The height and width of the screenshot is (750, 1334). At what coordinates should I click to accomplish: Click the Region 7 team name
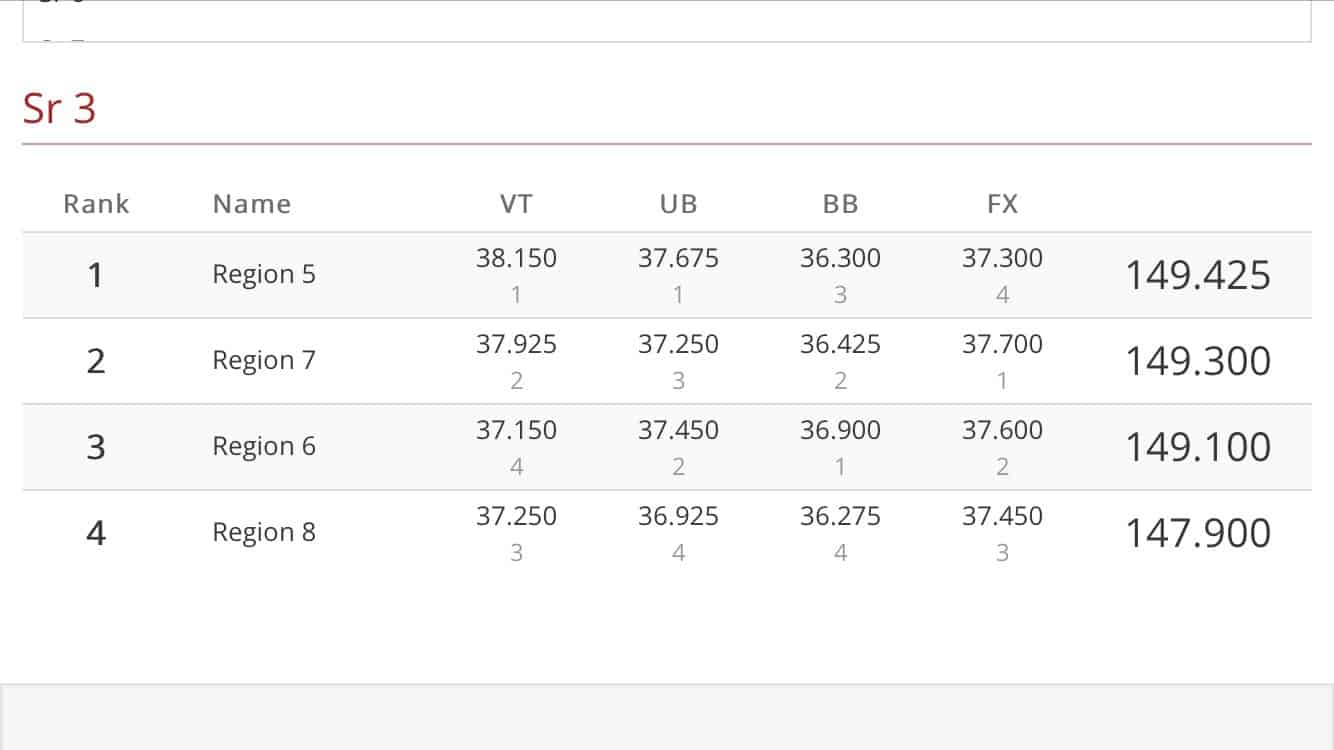coord(264,361)
